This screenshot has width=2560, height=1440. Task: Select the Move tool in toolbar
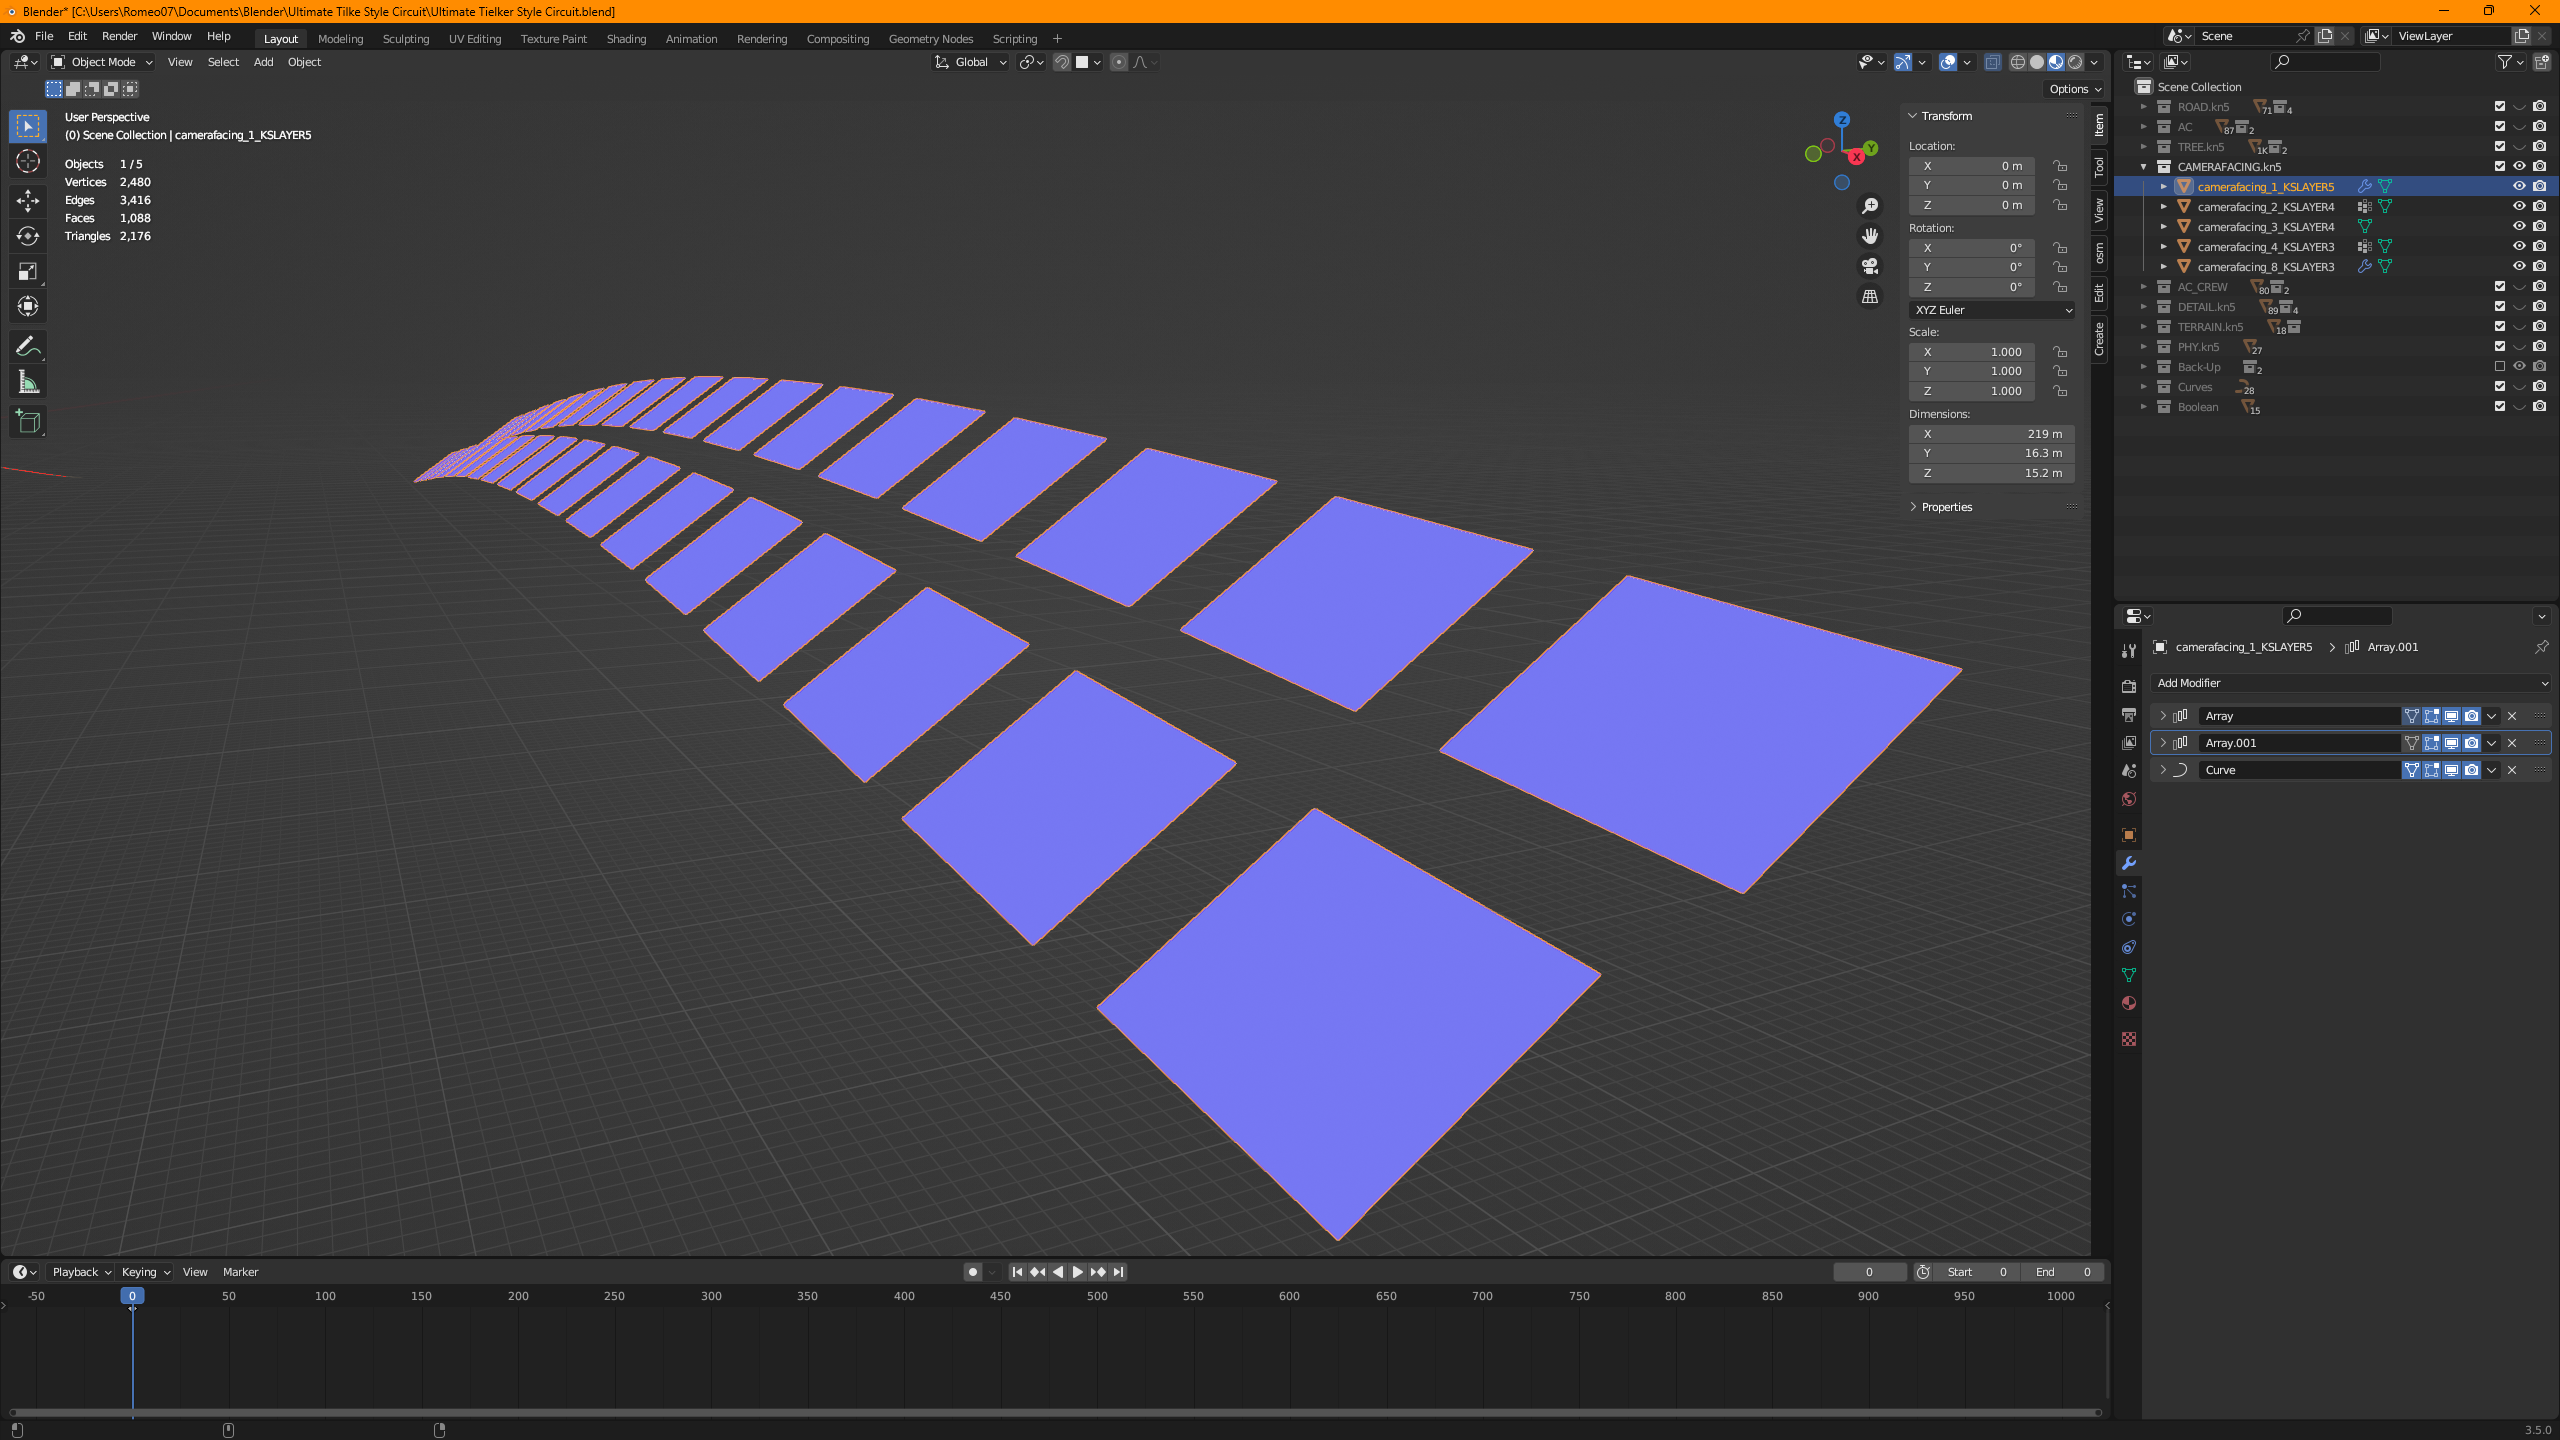pyautogui.click(x=28, y=201)
